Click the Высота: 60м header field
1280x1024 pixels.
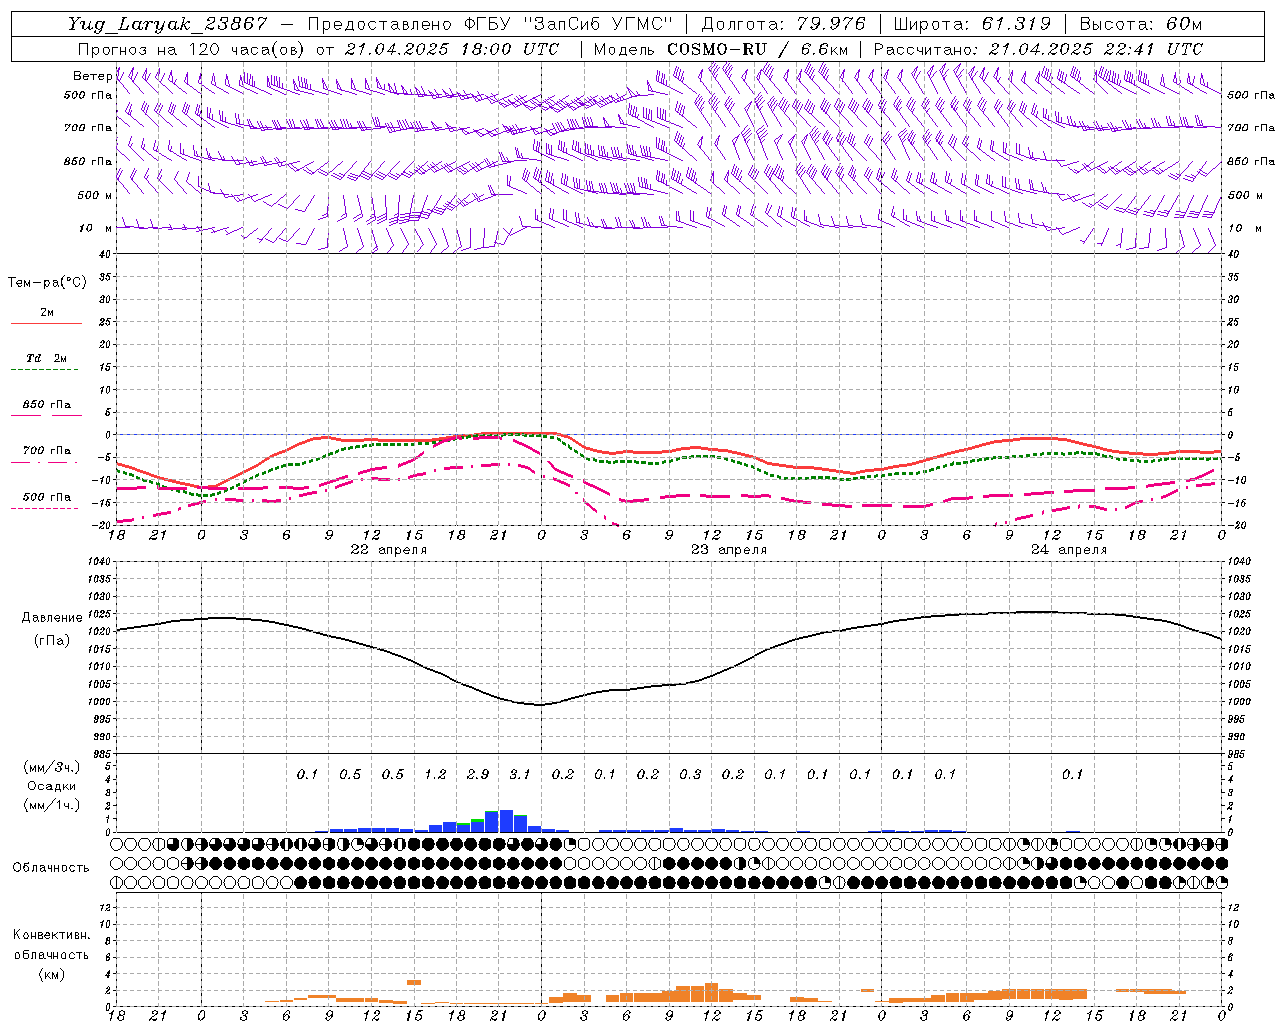pos(1141,24)
